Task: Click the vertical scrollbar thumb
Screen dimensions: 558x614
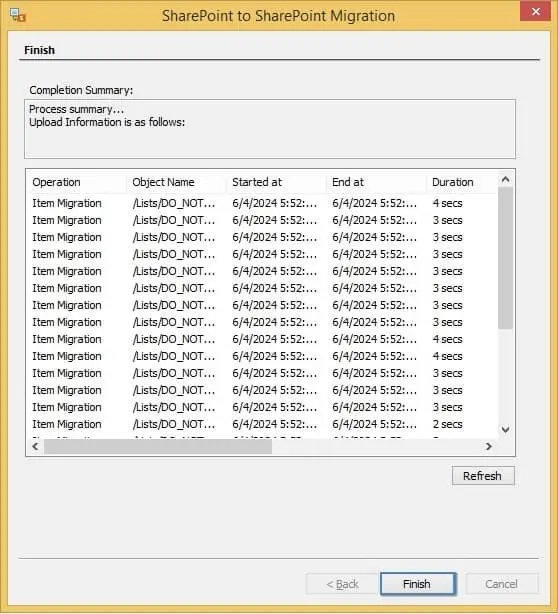Action: pos(505,258)
